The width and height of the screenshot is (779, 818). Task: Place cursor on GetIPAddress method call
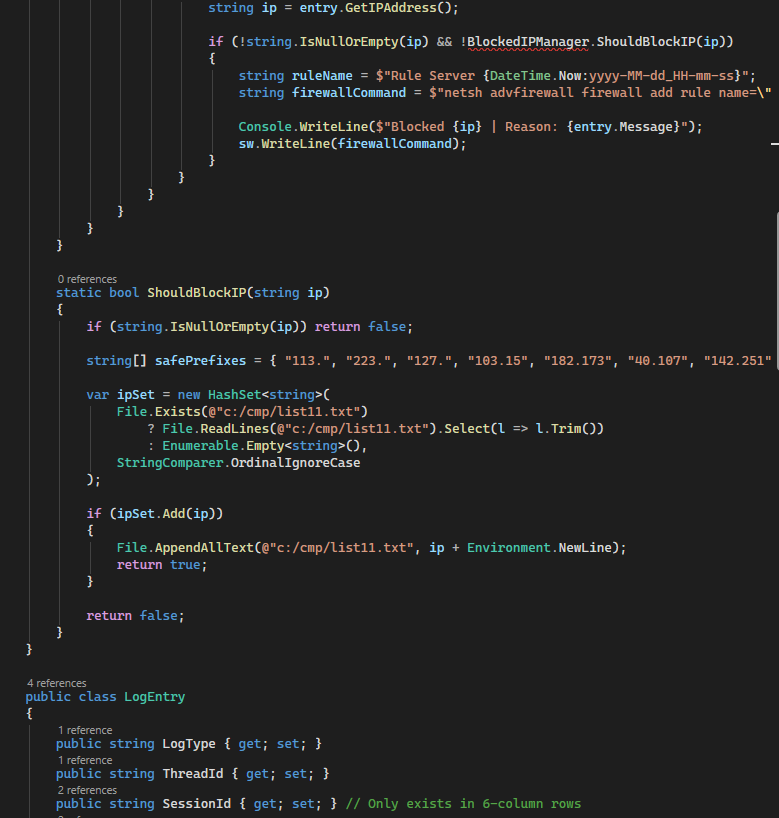pyautogui.click(x=390, y=8)
